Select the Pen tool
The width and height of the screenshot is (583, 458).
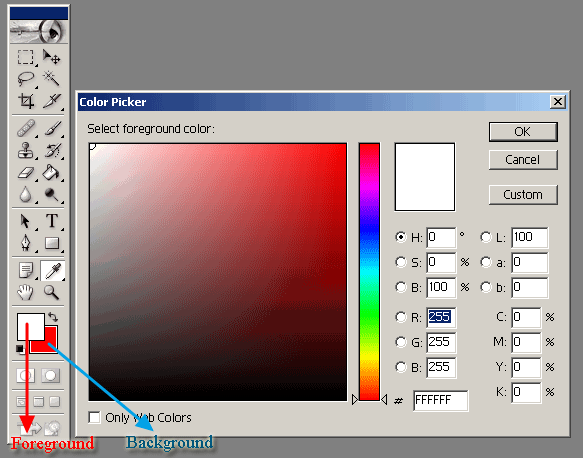[25, 243]
